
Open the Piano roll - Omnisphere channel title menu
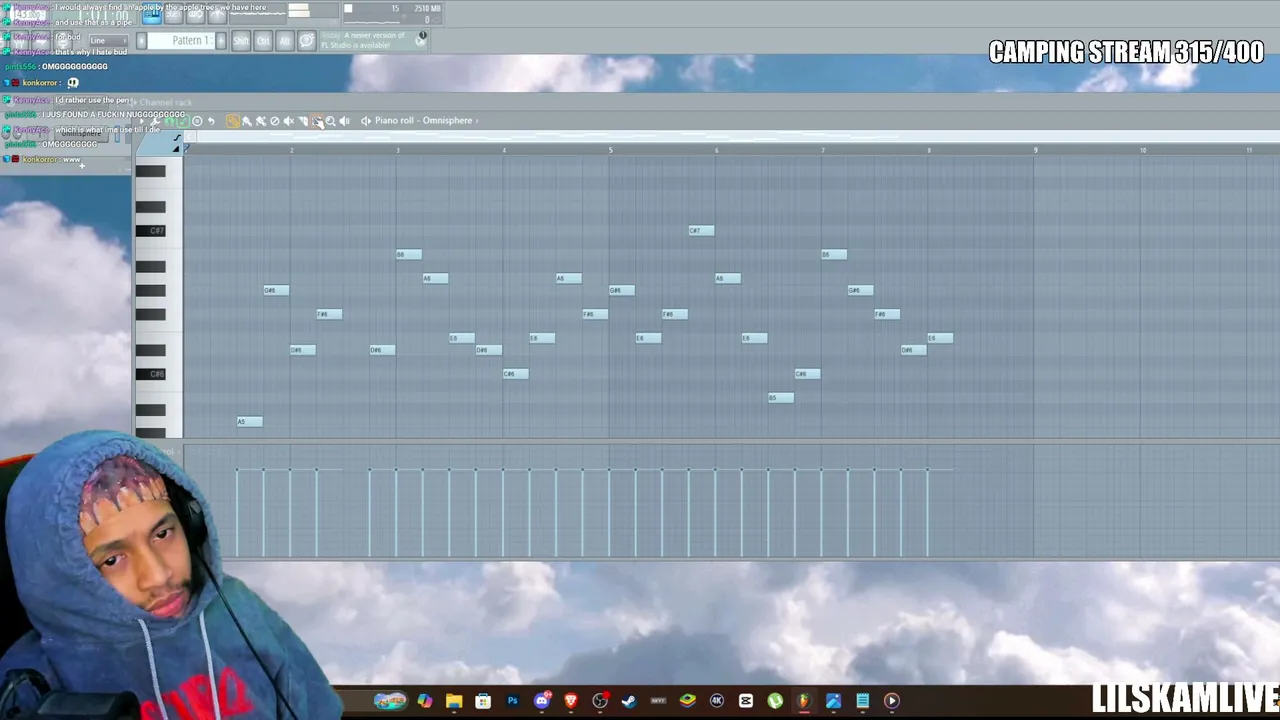coord(424,121)
